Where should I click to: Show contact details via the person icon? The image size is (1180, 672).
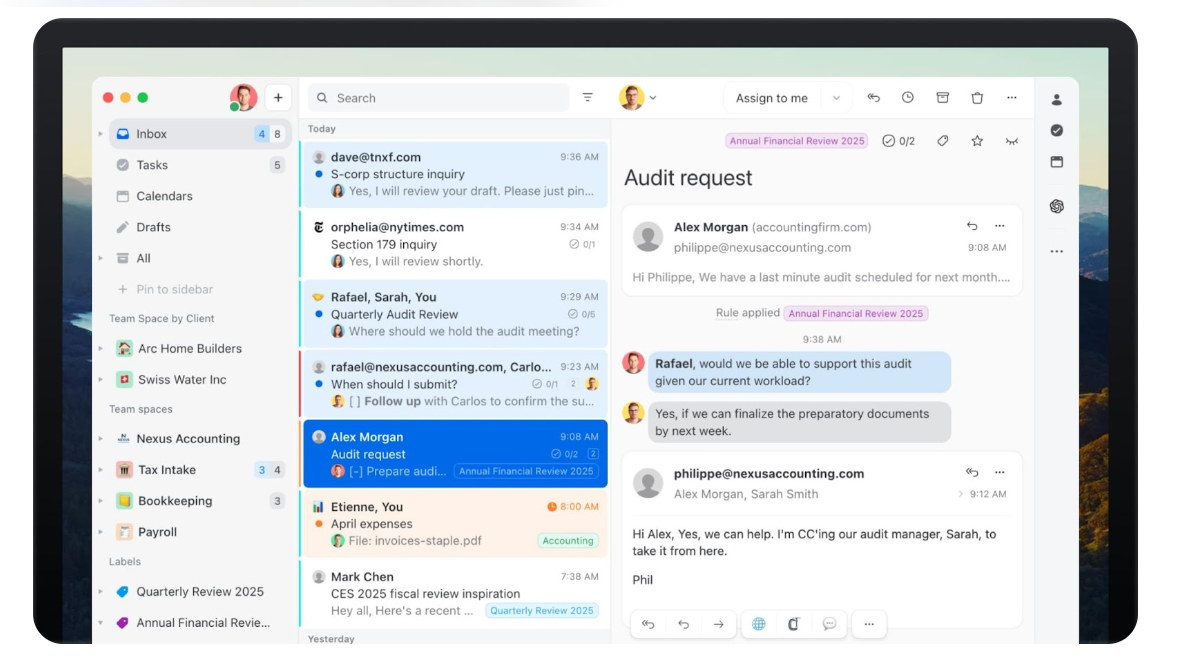1056,99
